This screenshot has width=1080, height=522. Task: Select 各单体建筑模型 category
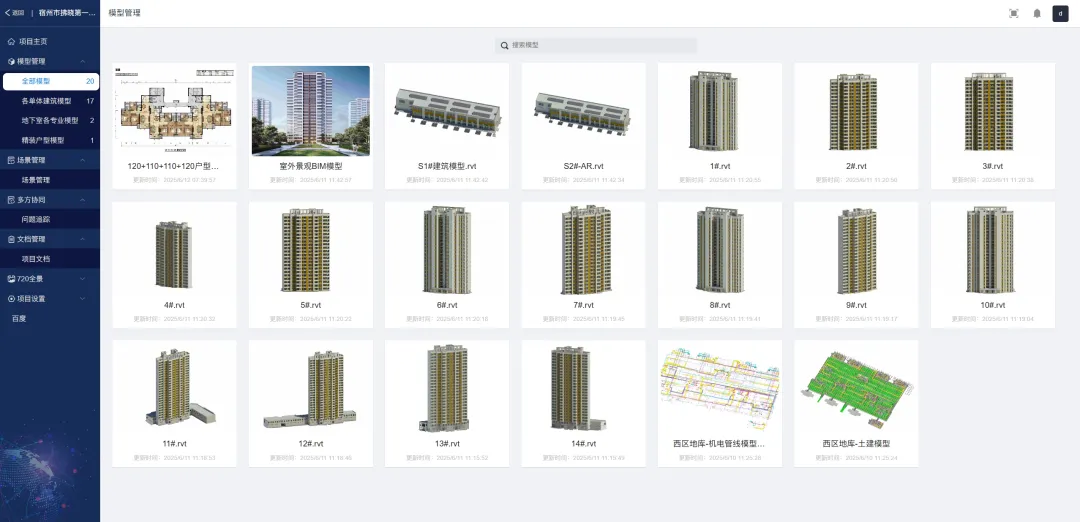pos(46,101)
